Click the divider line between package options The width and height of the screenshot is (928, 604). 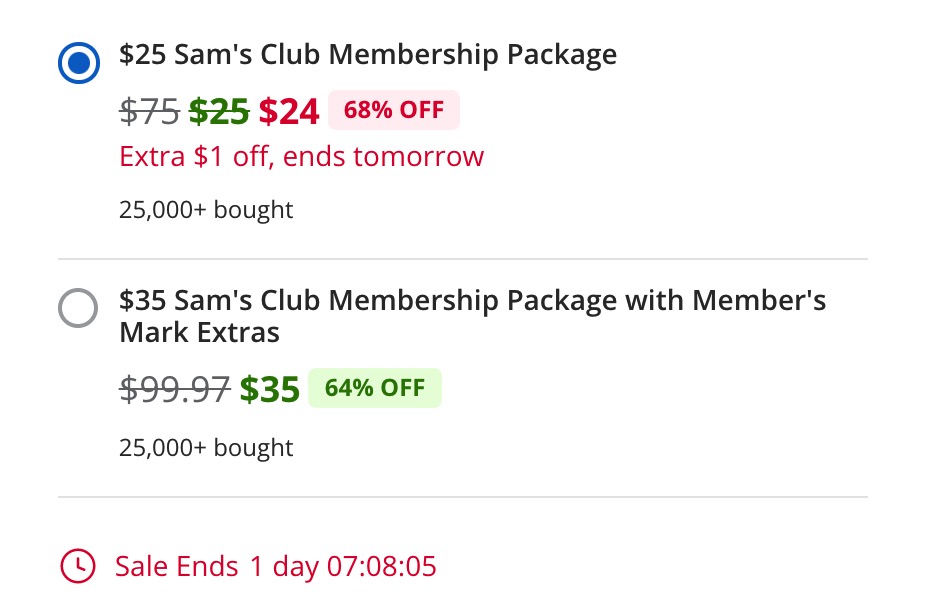(x=463, y=258)
